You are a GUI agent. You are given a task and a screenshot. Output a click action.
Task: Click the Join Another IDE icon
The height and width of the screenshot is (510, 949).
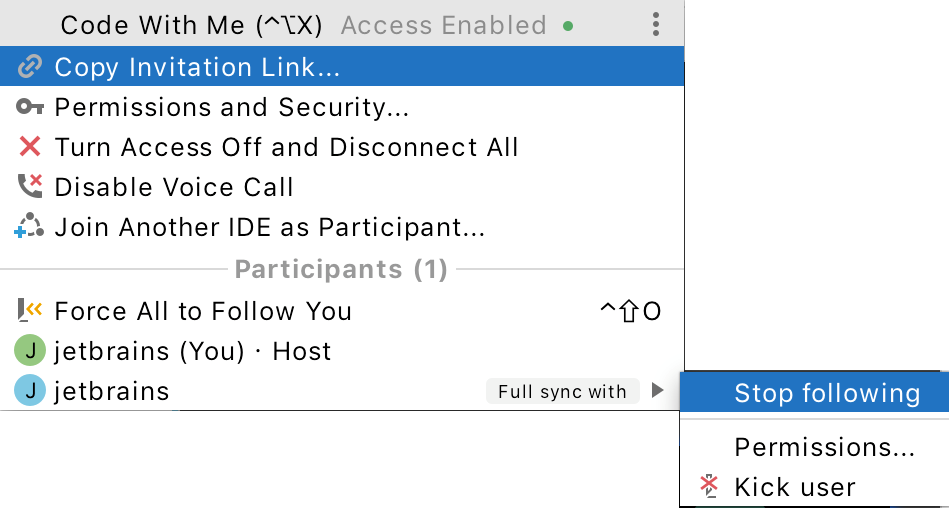(29, 227)
